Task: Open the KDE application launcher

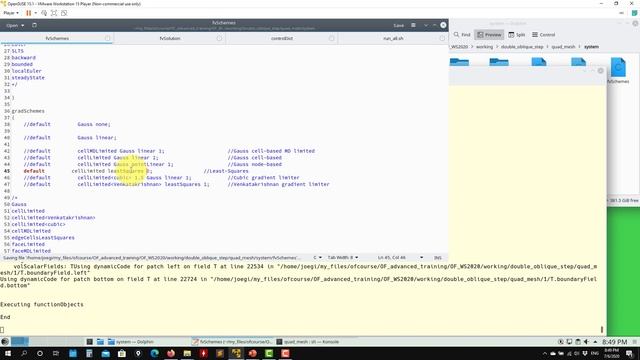Action: tap(5, 342)
